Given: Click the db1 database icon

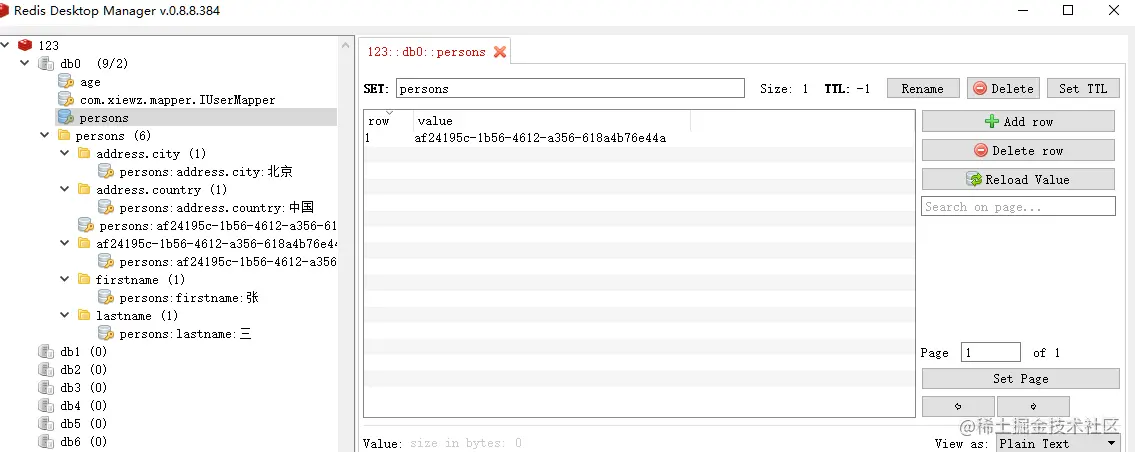Looking at the screenshot, I should 46,352.
